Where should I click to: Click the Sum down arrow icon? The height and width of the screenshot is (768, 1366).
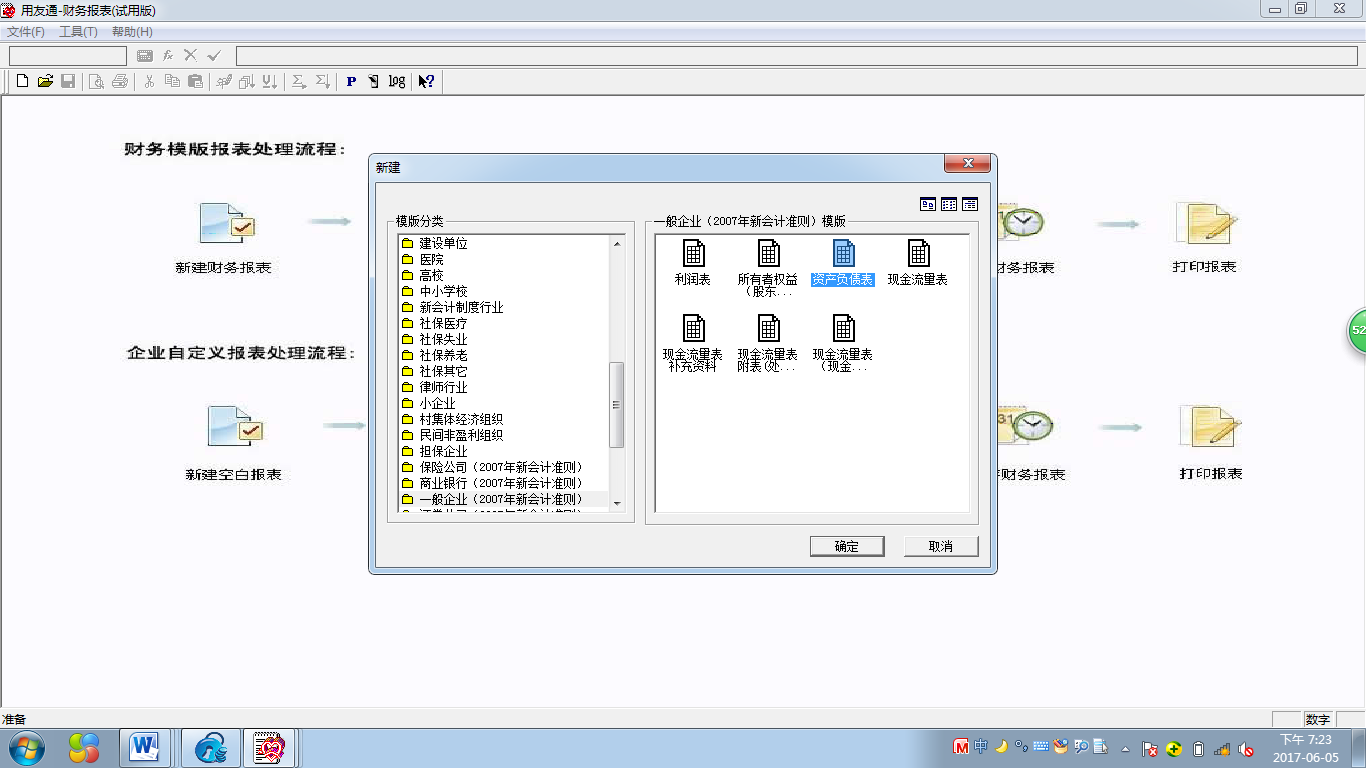click(322, 81)
